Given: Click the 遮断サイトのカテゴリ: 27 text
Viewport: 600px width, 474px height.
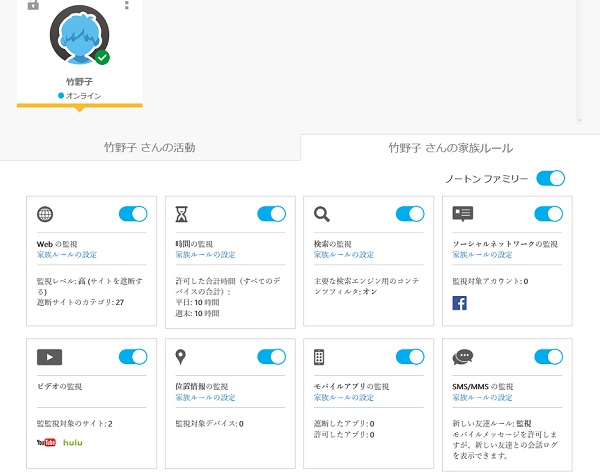Looking at the screenshot, I should click(80, 302).
